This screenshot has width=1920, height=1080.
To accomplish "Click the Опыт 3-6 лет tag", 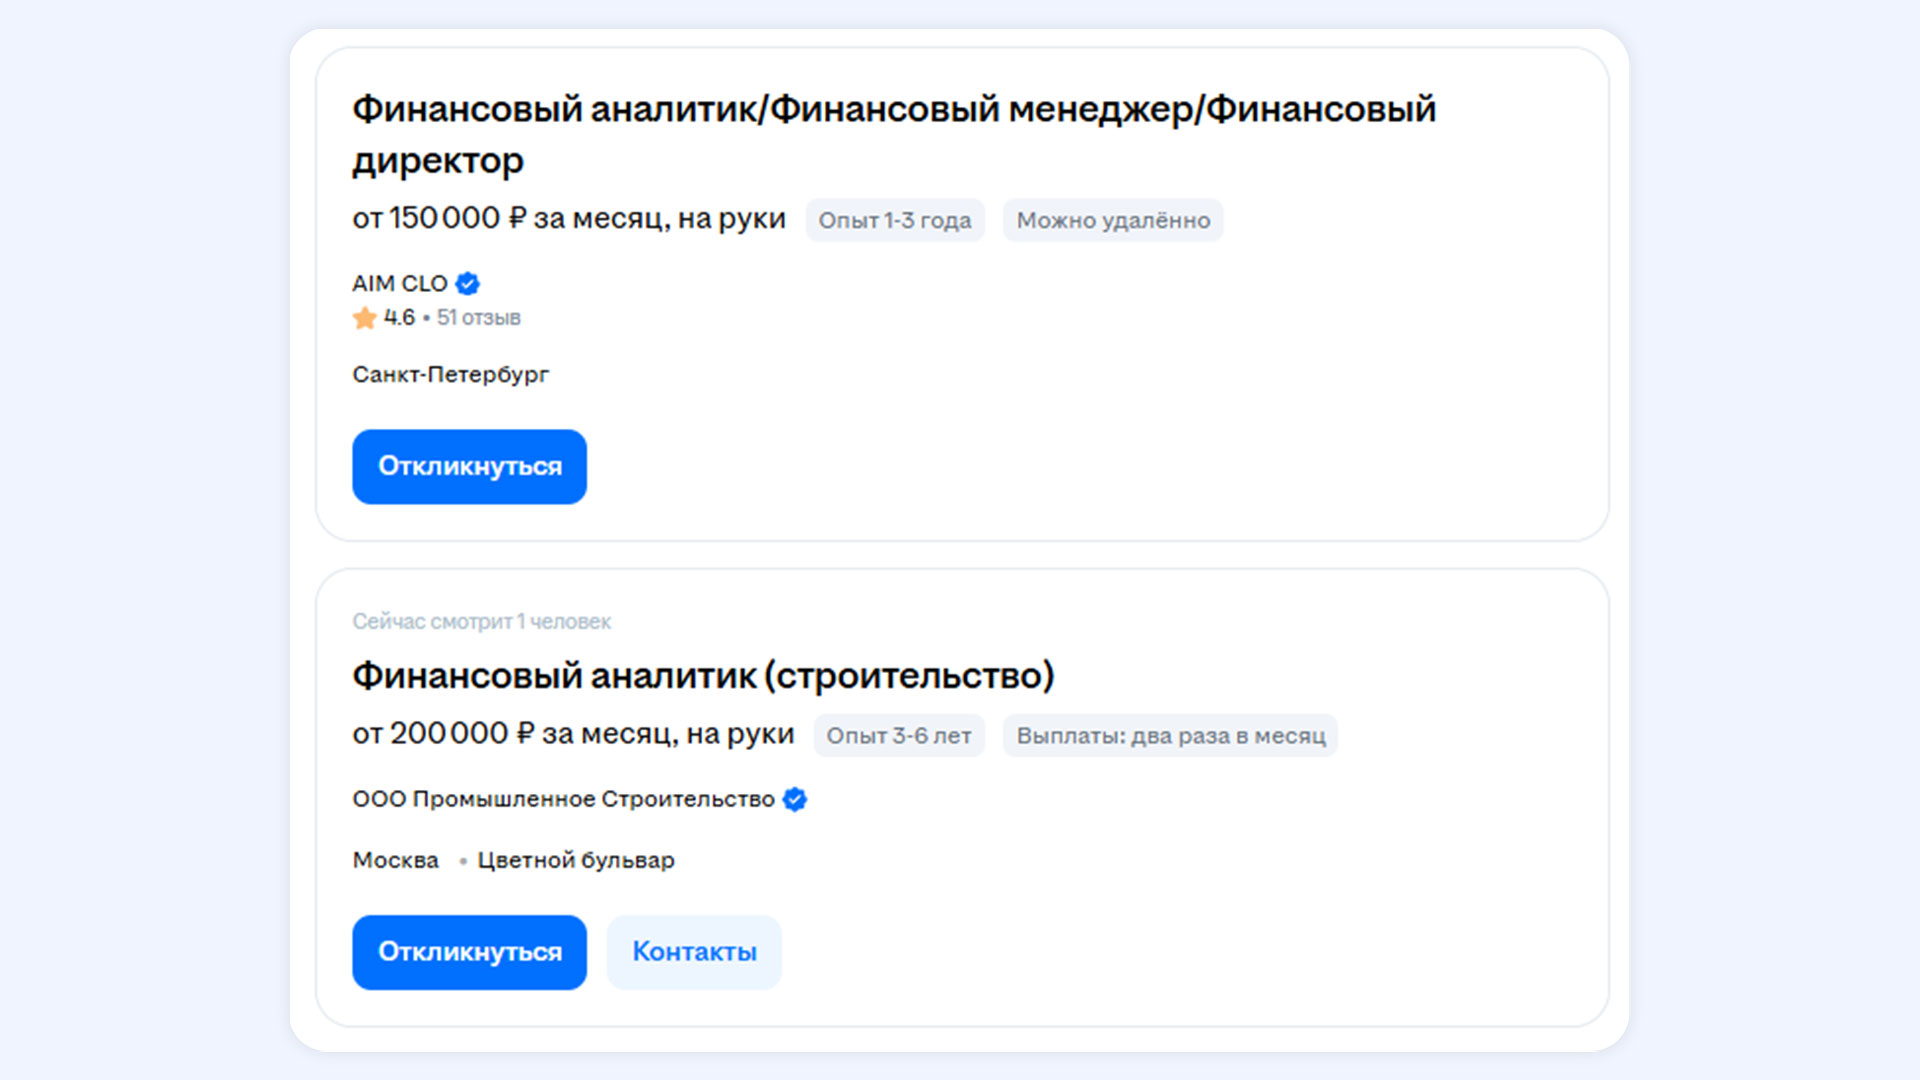I will pos(898,736).
